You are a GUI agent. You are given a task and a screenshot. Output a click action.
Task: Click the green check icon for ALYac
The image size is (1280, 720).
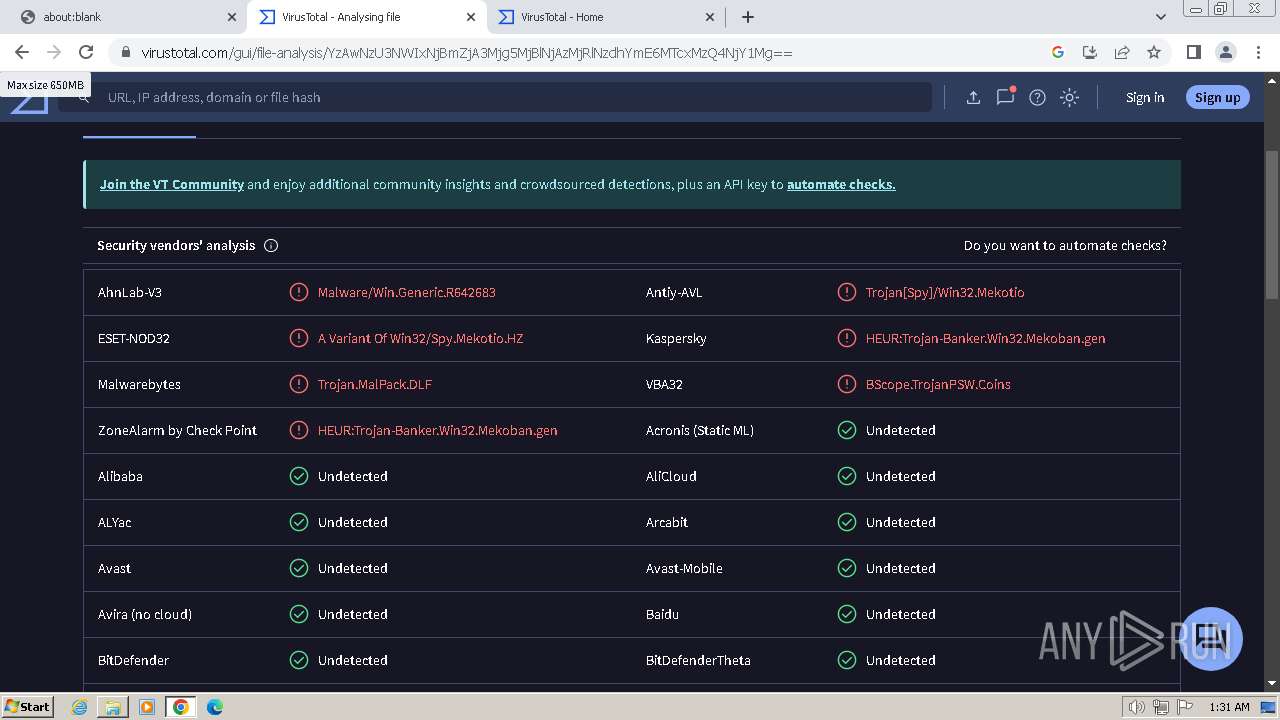pyautogui.click(x=299, y=522)
